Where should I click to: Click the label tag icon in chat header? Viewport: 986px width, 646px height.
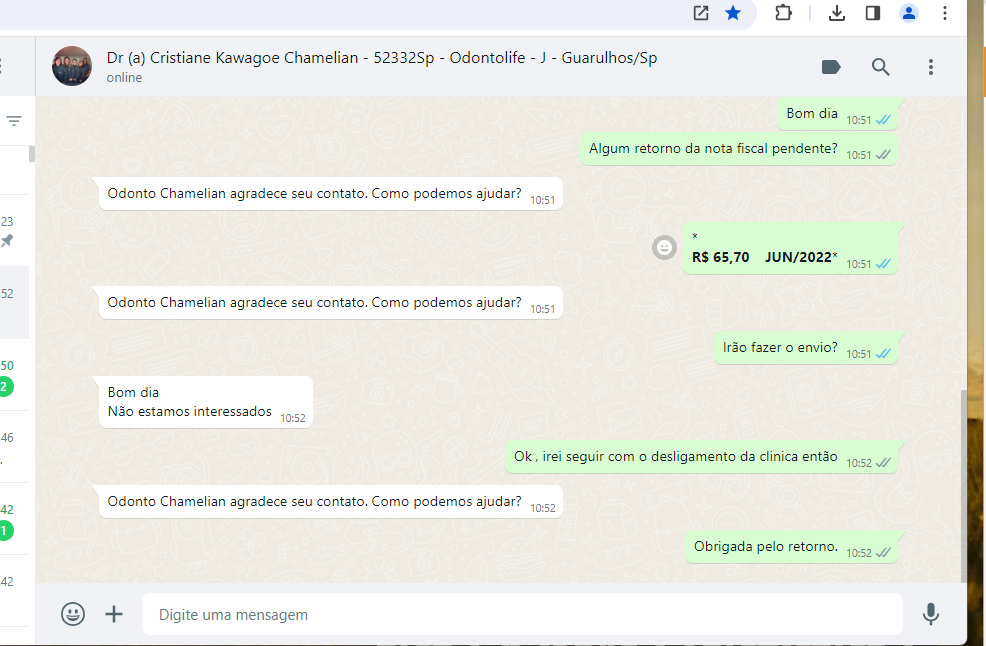coord(831,67)
